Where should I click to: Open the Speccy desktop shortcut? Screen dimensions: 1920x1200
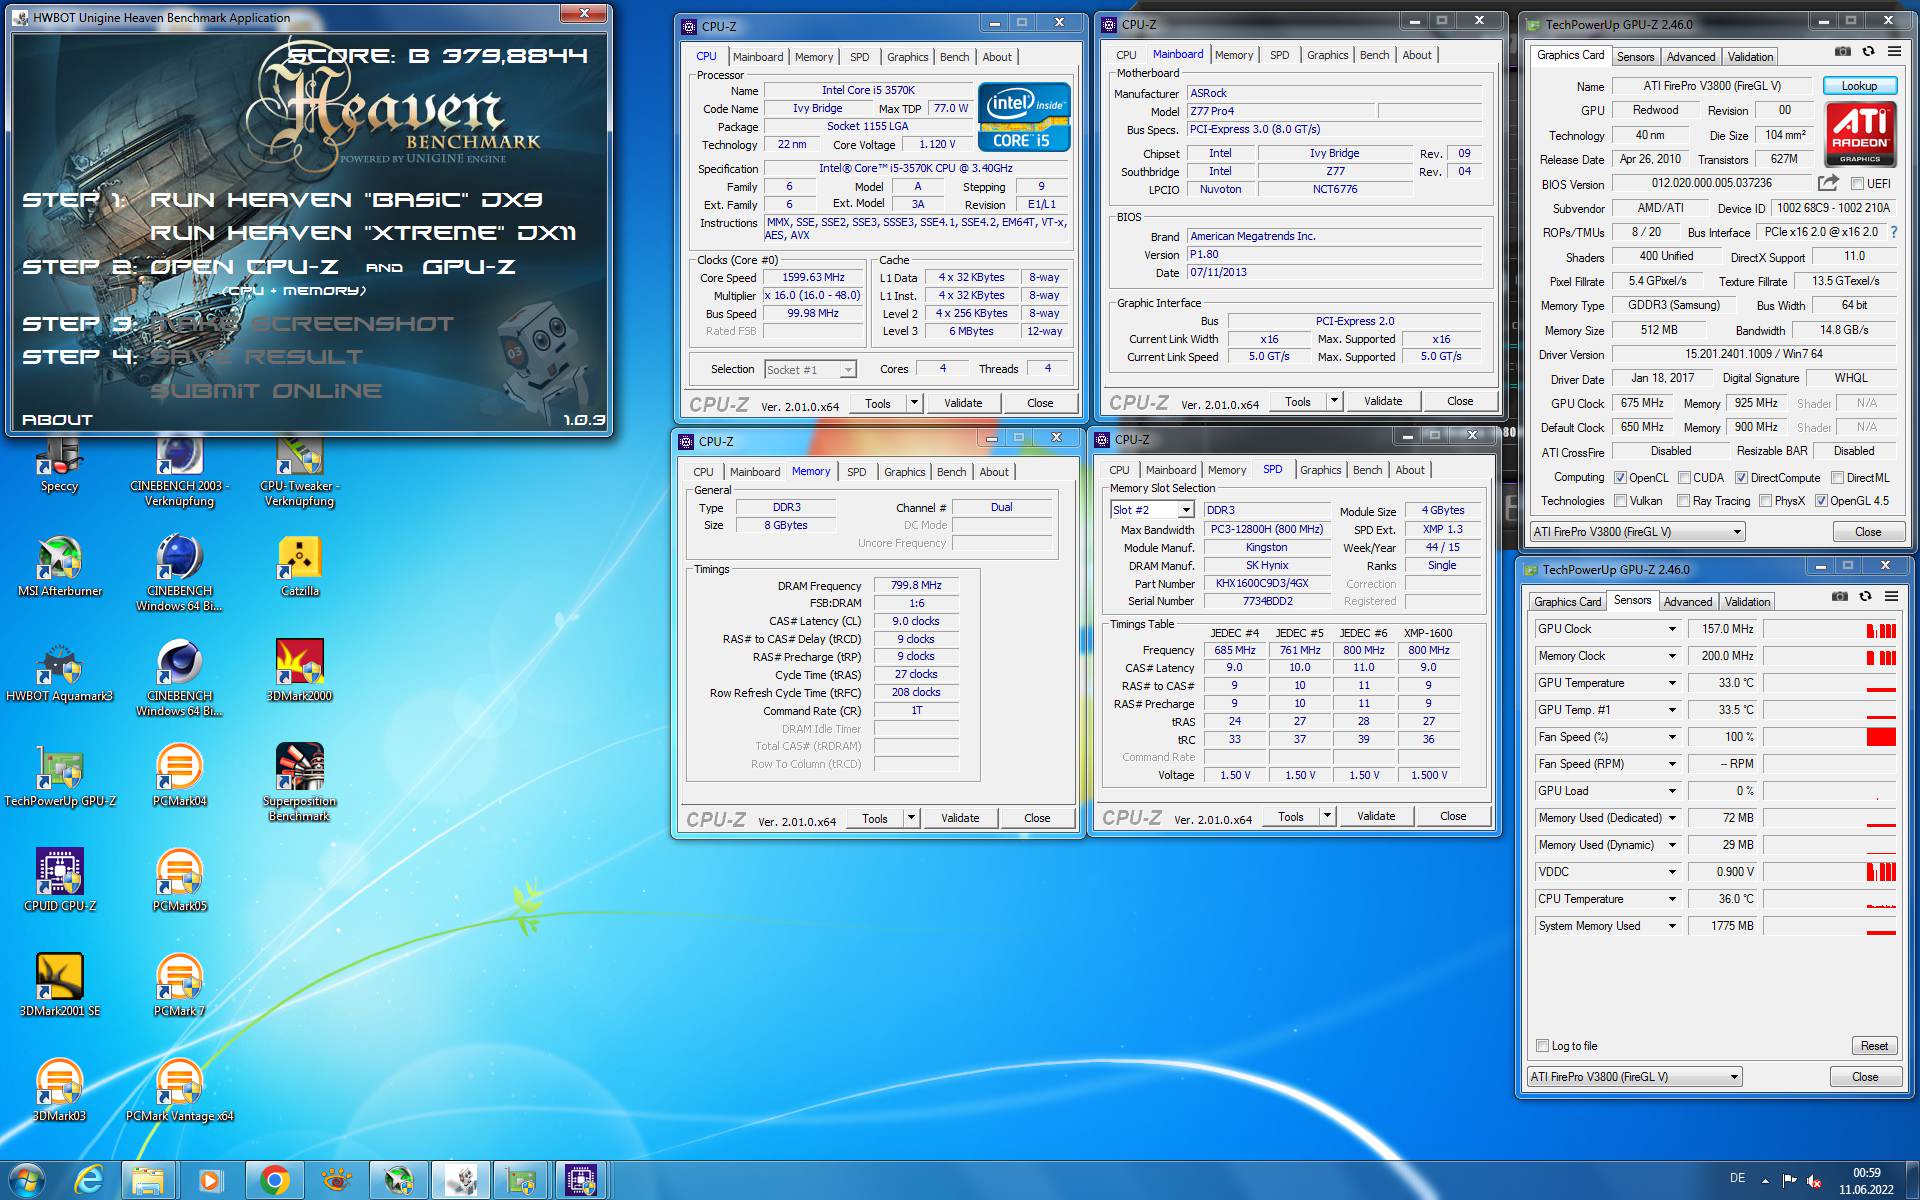pos(59,466)
